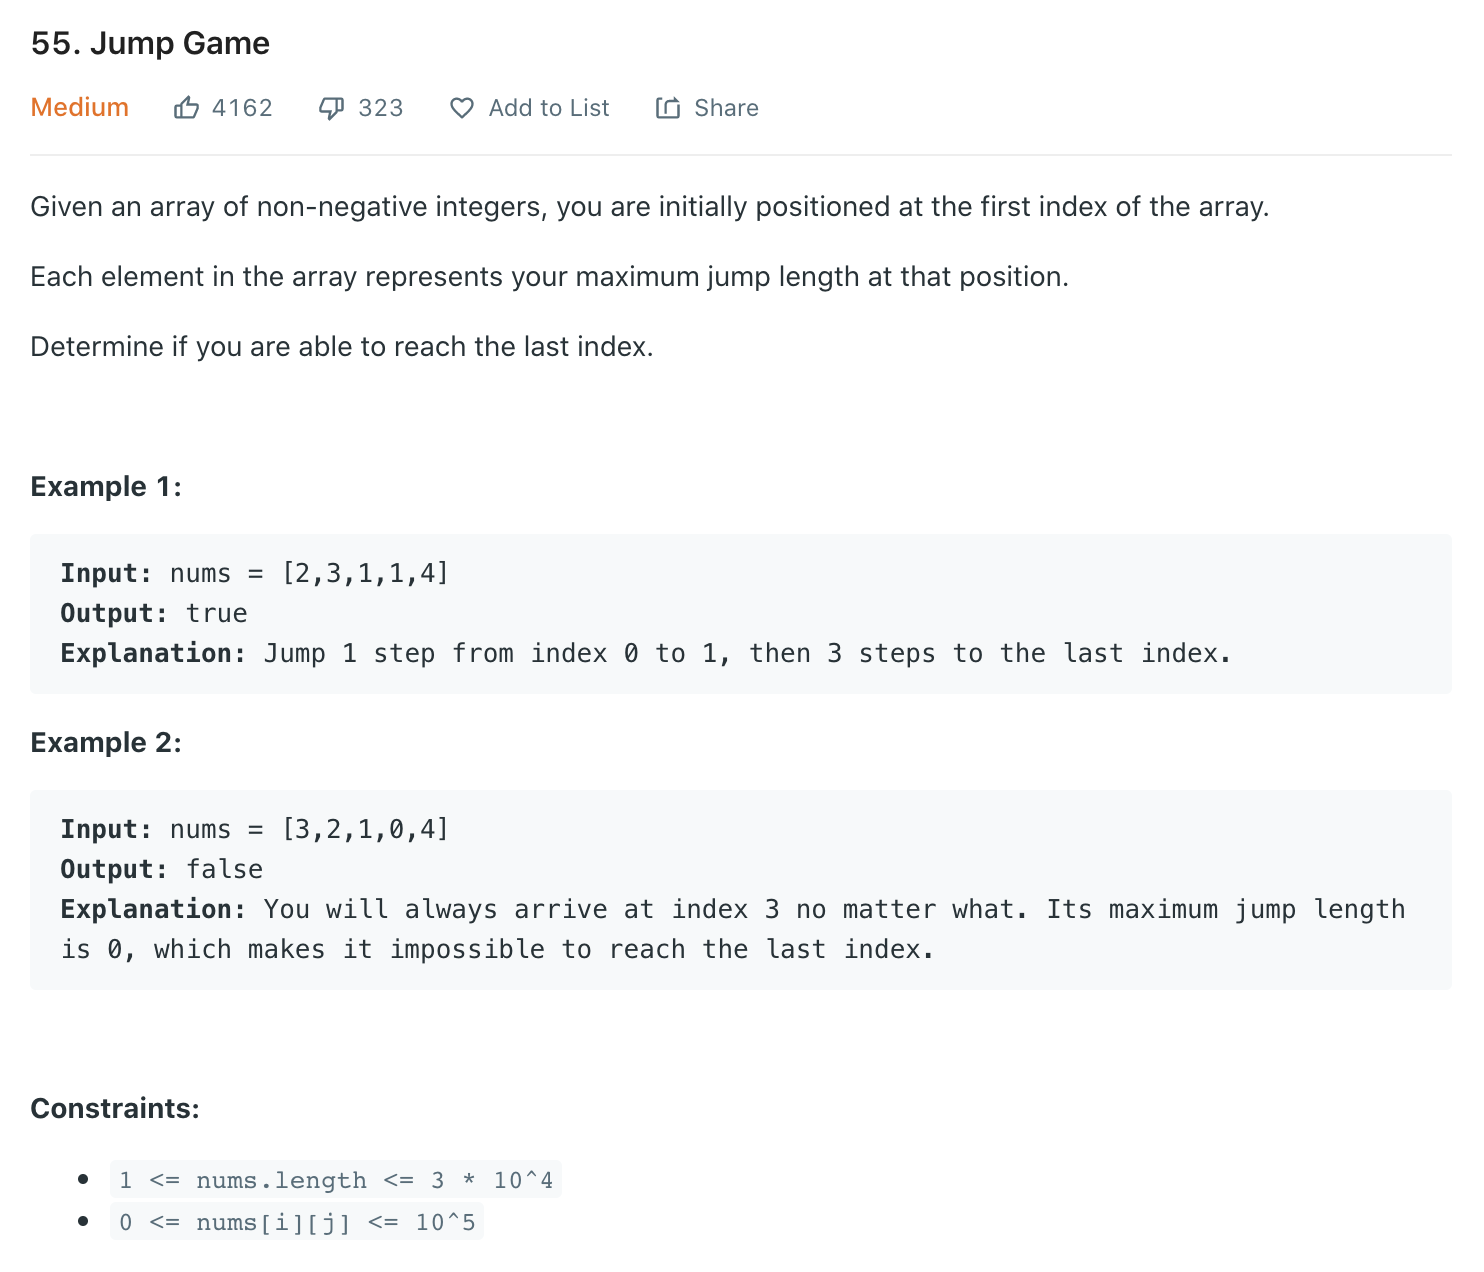Click the Medium difficulty label
The image size is (1484, 1272).
[79, 107]
